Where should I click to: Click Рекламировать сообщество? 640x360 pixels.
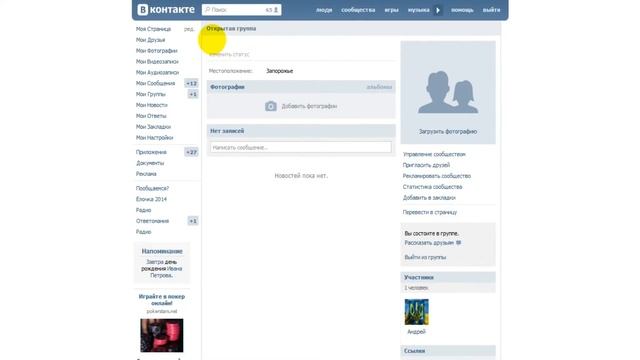pyautogui.click(x=437, y=176)
